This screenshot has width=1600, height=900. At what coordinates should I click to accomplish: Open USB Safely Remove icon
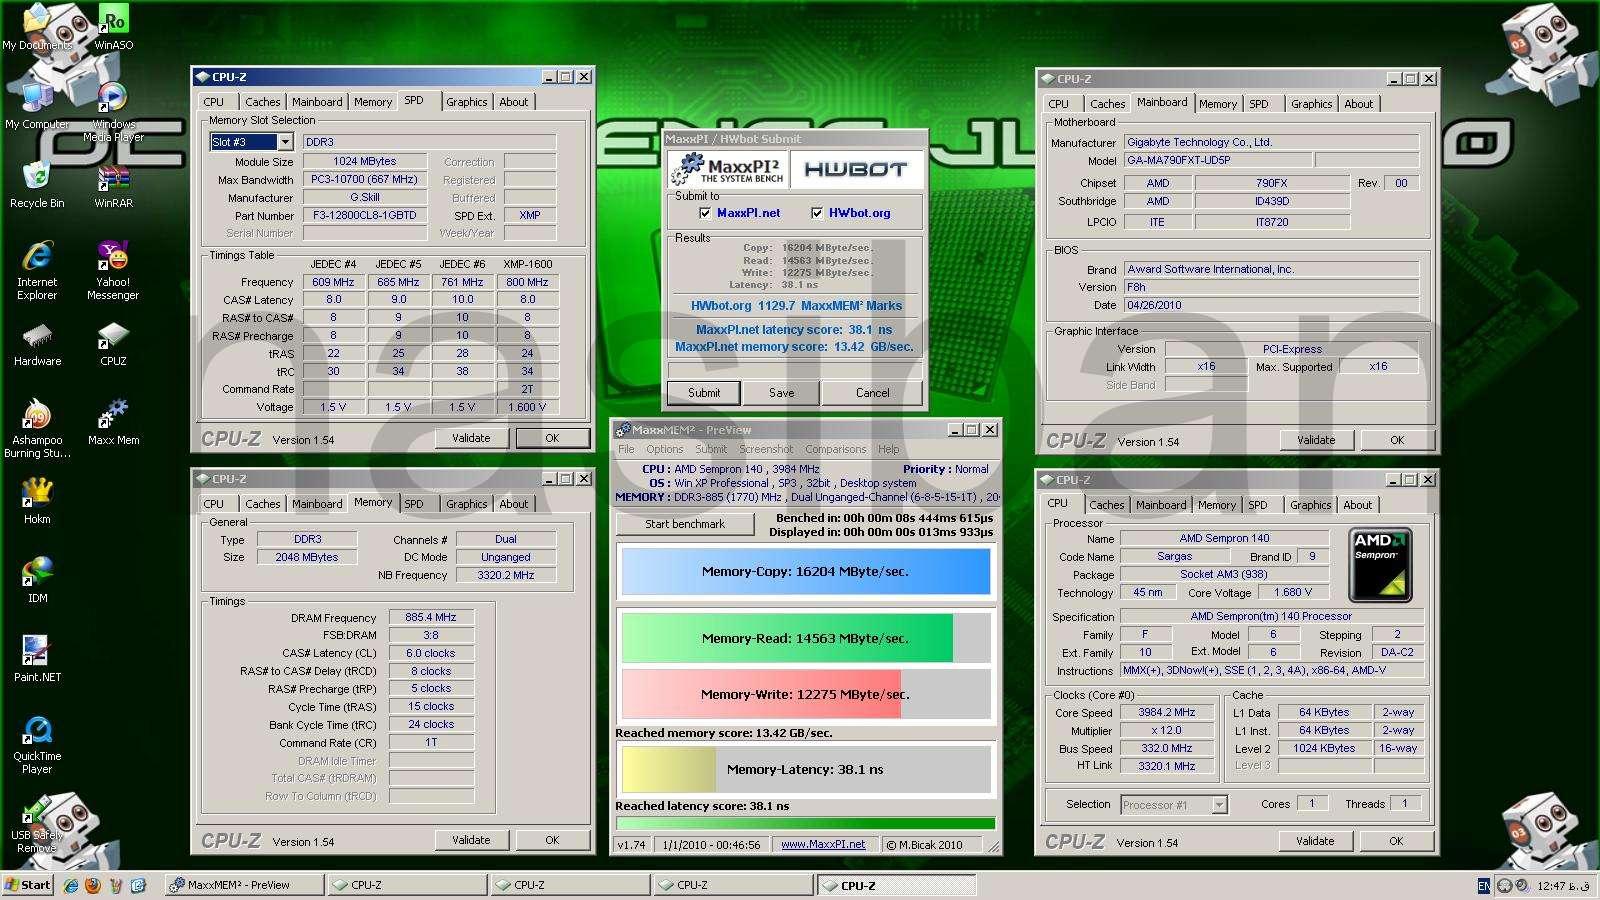click(x=37, y=824)
